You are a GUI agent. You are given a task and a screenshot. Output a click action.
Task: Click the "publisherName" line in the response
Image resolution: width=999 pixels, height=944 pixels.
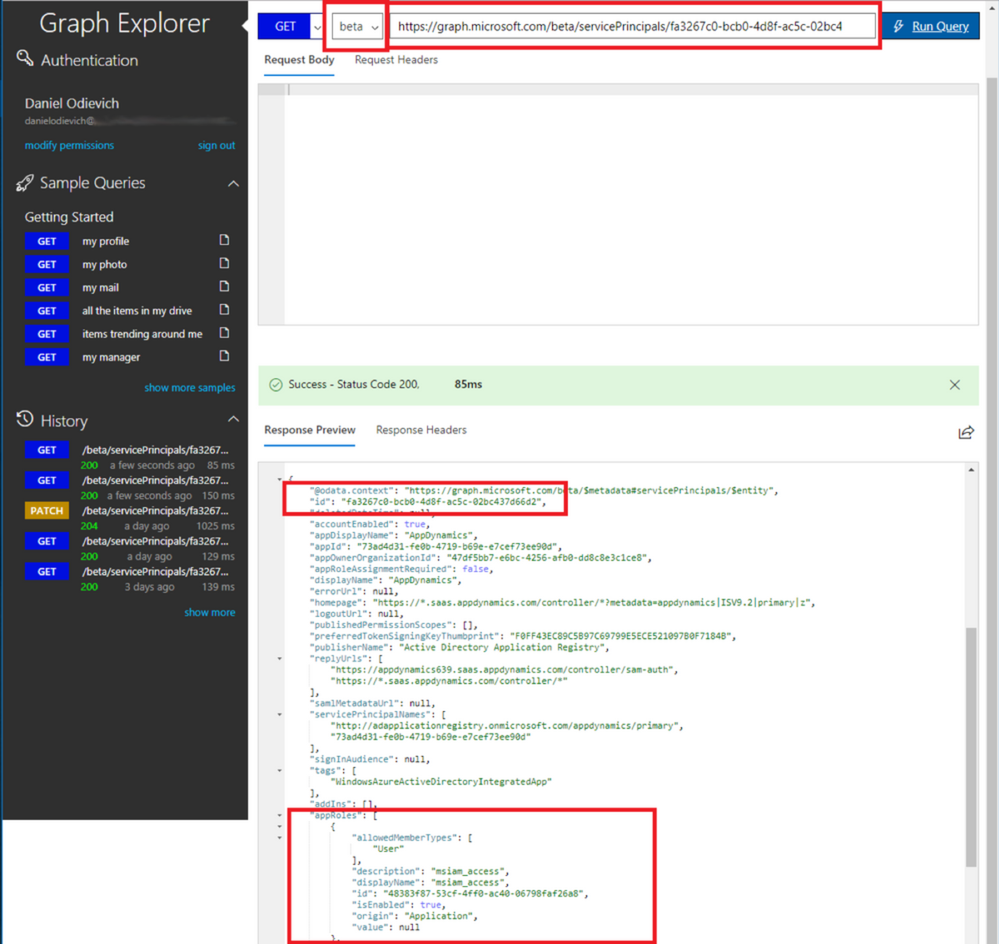point(459,647)
